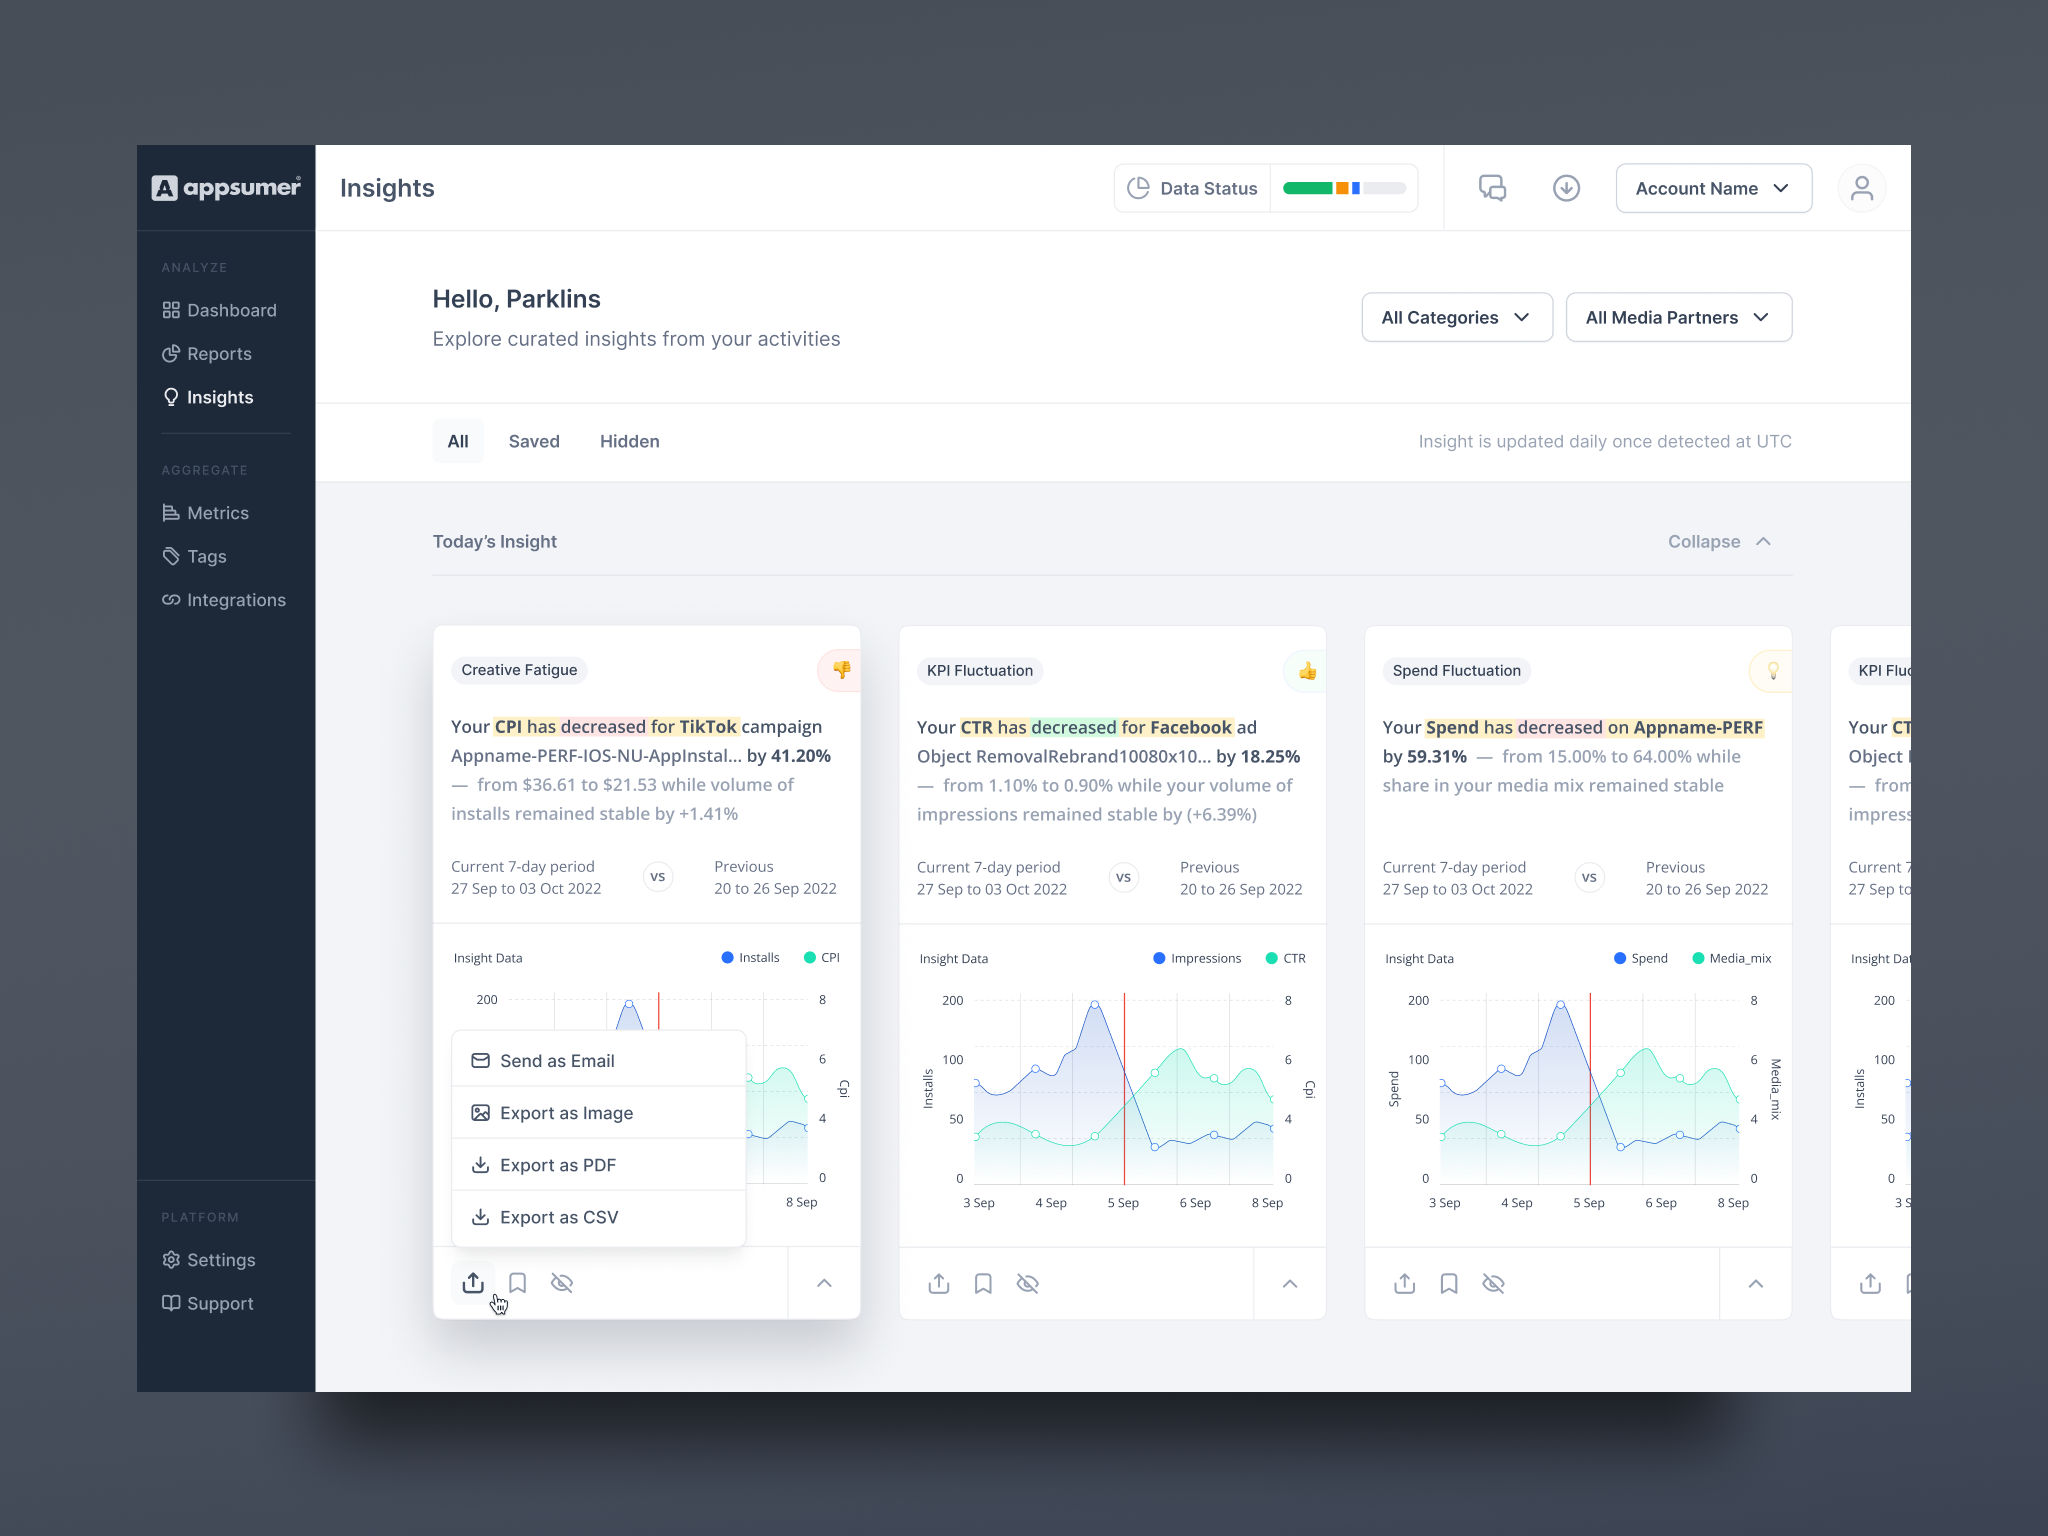
Task: Click the Spend Fluctuation tag
Action: tap(1456, 671)
